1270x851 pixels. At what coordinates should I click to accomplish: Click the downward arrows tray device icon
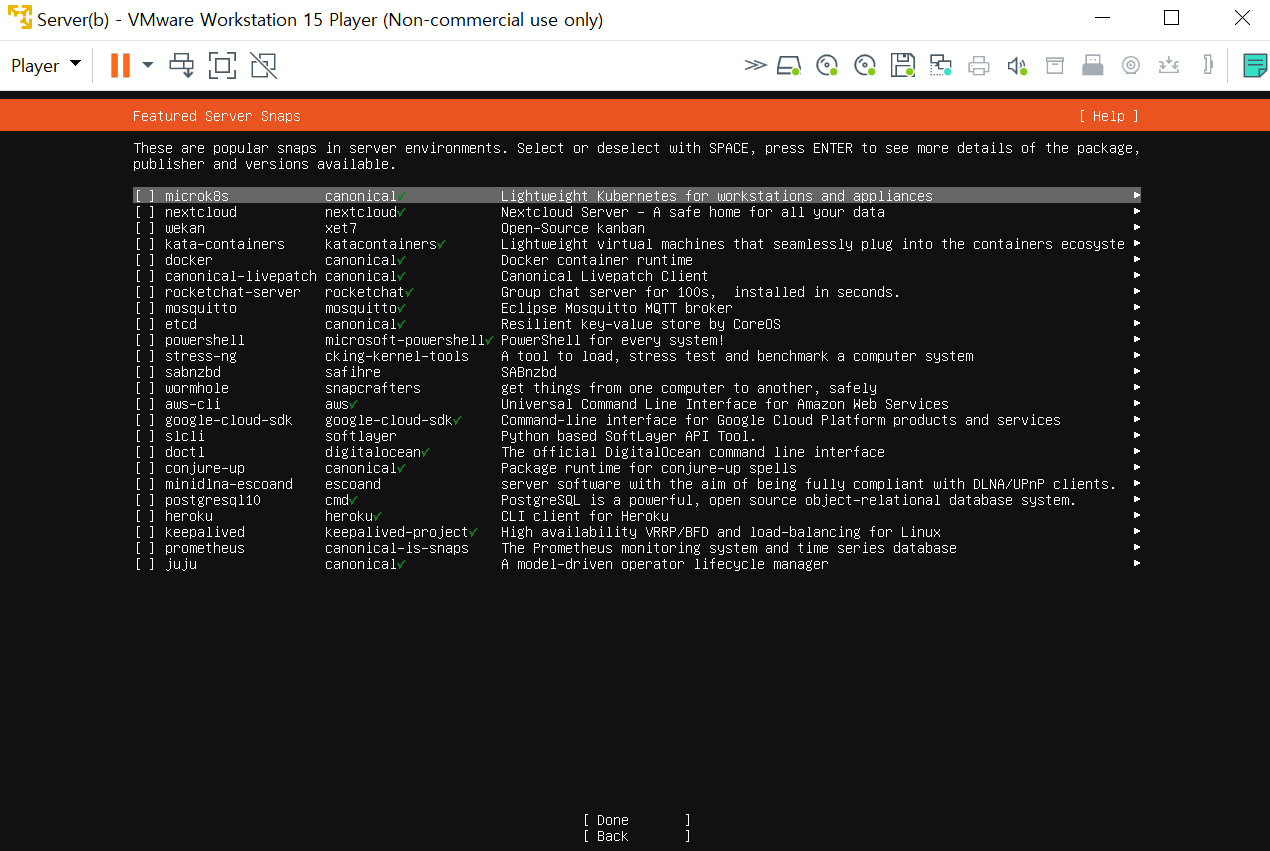(x=1169, y=66)
